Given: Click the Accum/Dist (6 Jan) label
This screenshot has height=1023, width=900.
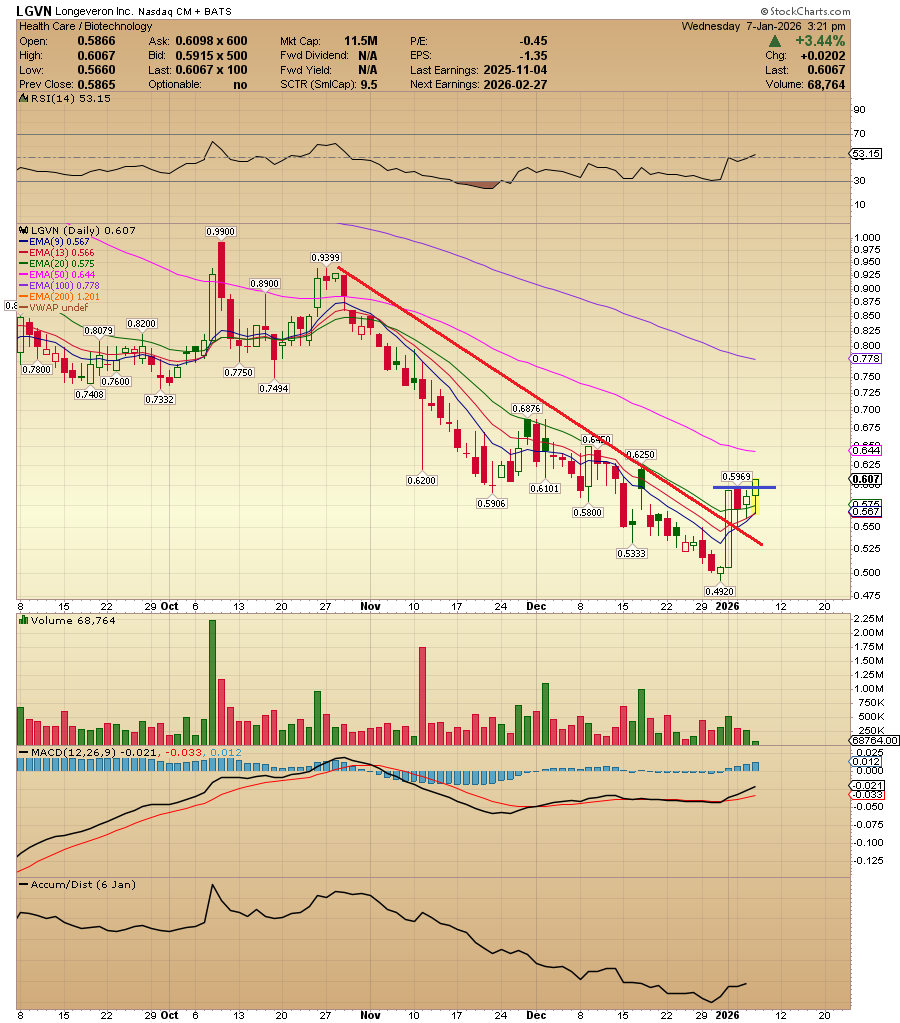Looking at the screenshot, I should pyautogui.click(x=83, y=885).
